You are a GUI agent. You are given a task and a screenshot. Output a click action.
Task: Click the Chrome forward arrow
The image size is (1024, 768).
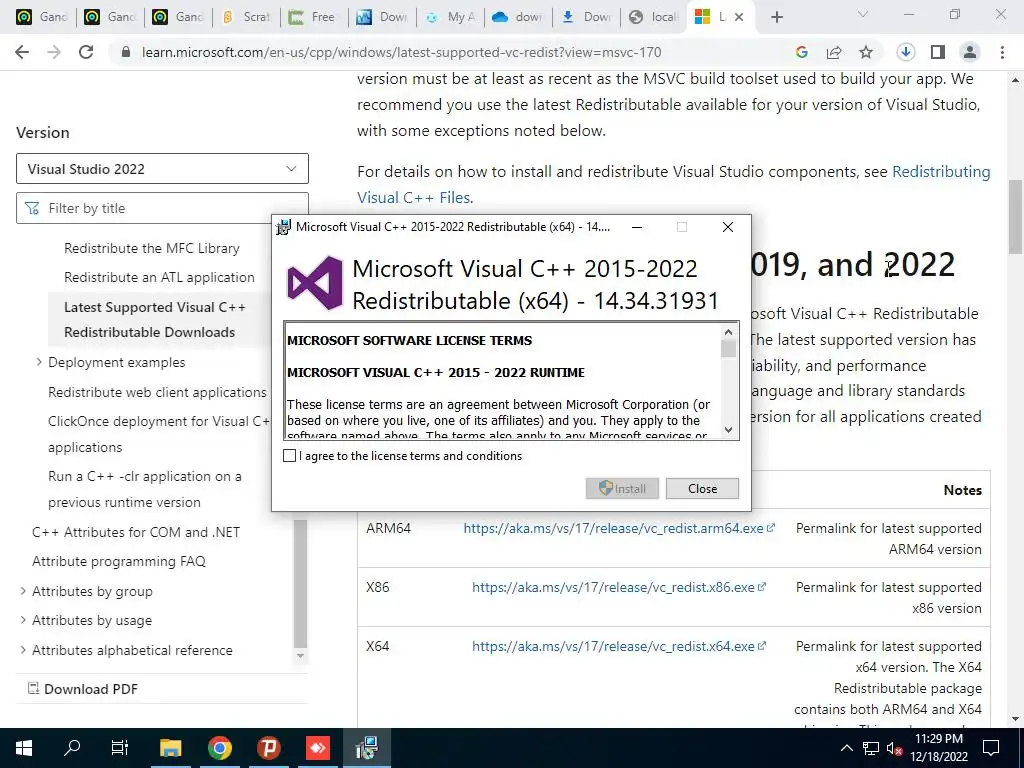coord(54,52)
